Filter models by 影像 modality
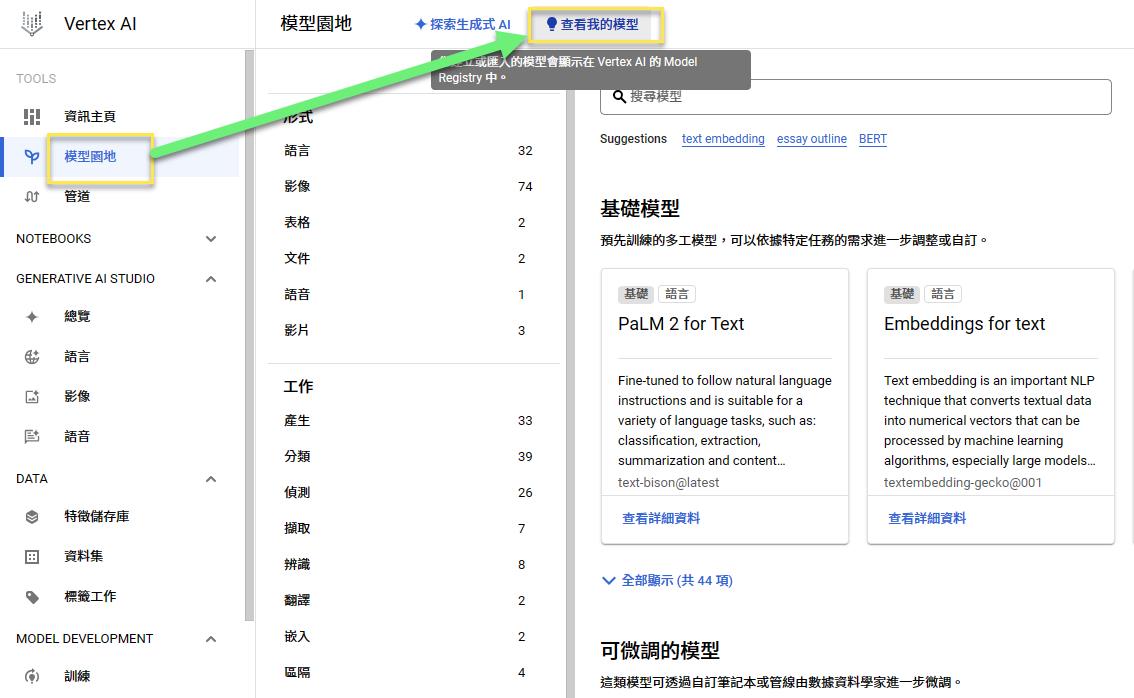Image resolution: width=1134 pixels, height=698 pixels. click(297, 187)
